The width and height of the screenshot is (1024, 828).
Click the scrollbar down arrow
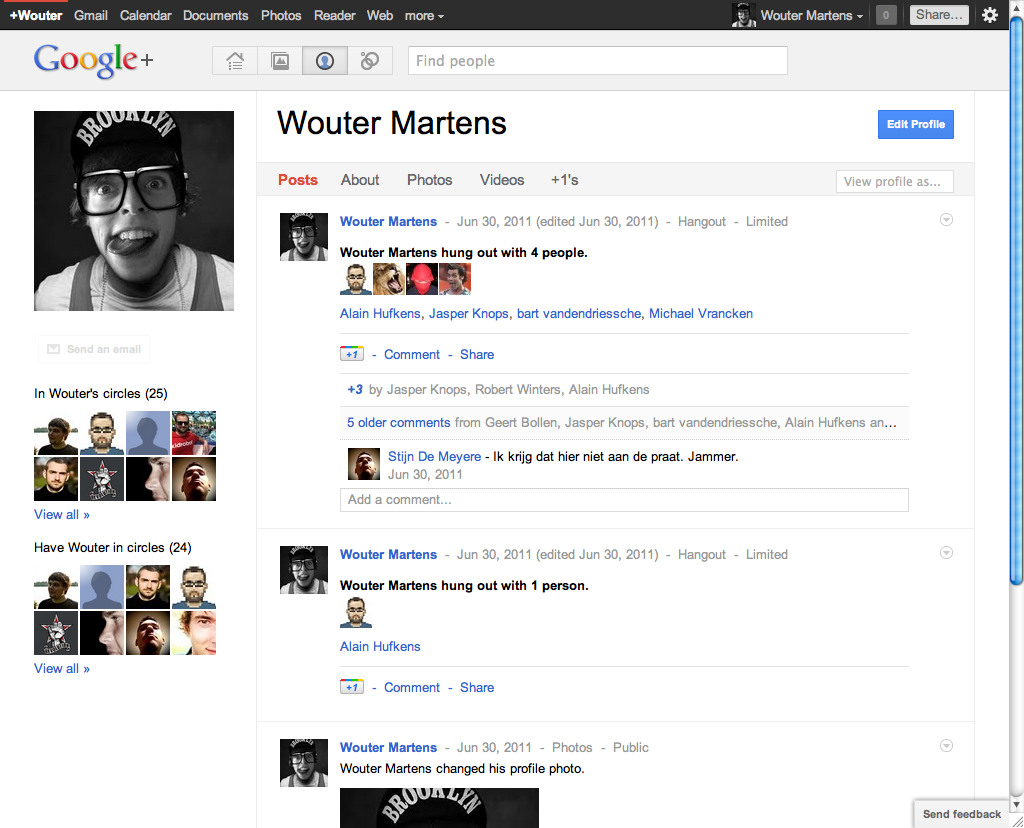tap(1016, 805)
